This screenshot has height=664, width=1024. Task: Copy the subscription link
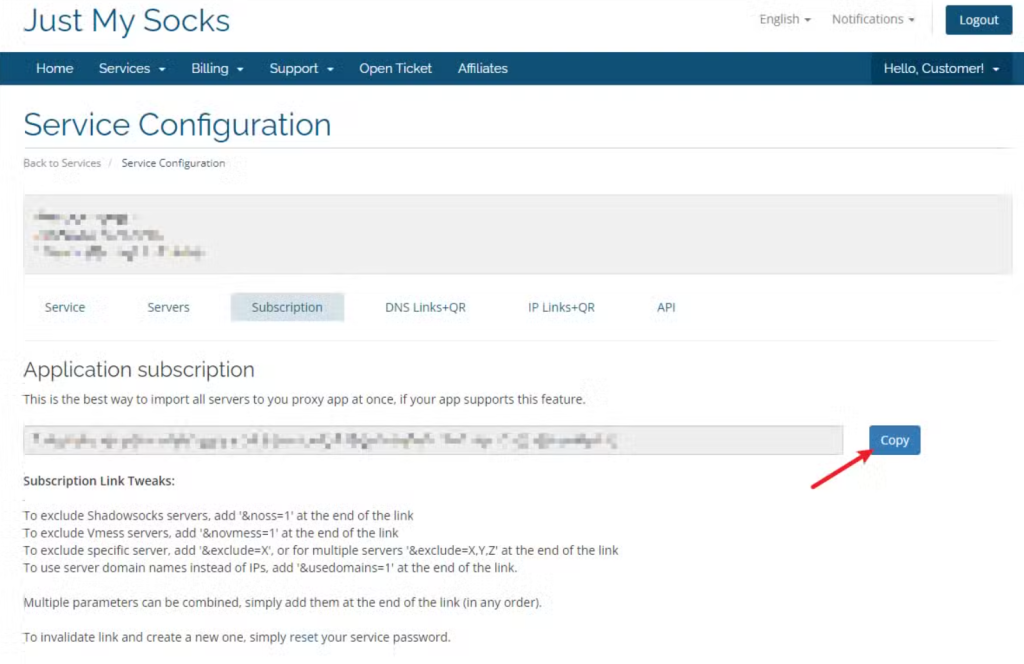[894, 440]
